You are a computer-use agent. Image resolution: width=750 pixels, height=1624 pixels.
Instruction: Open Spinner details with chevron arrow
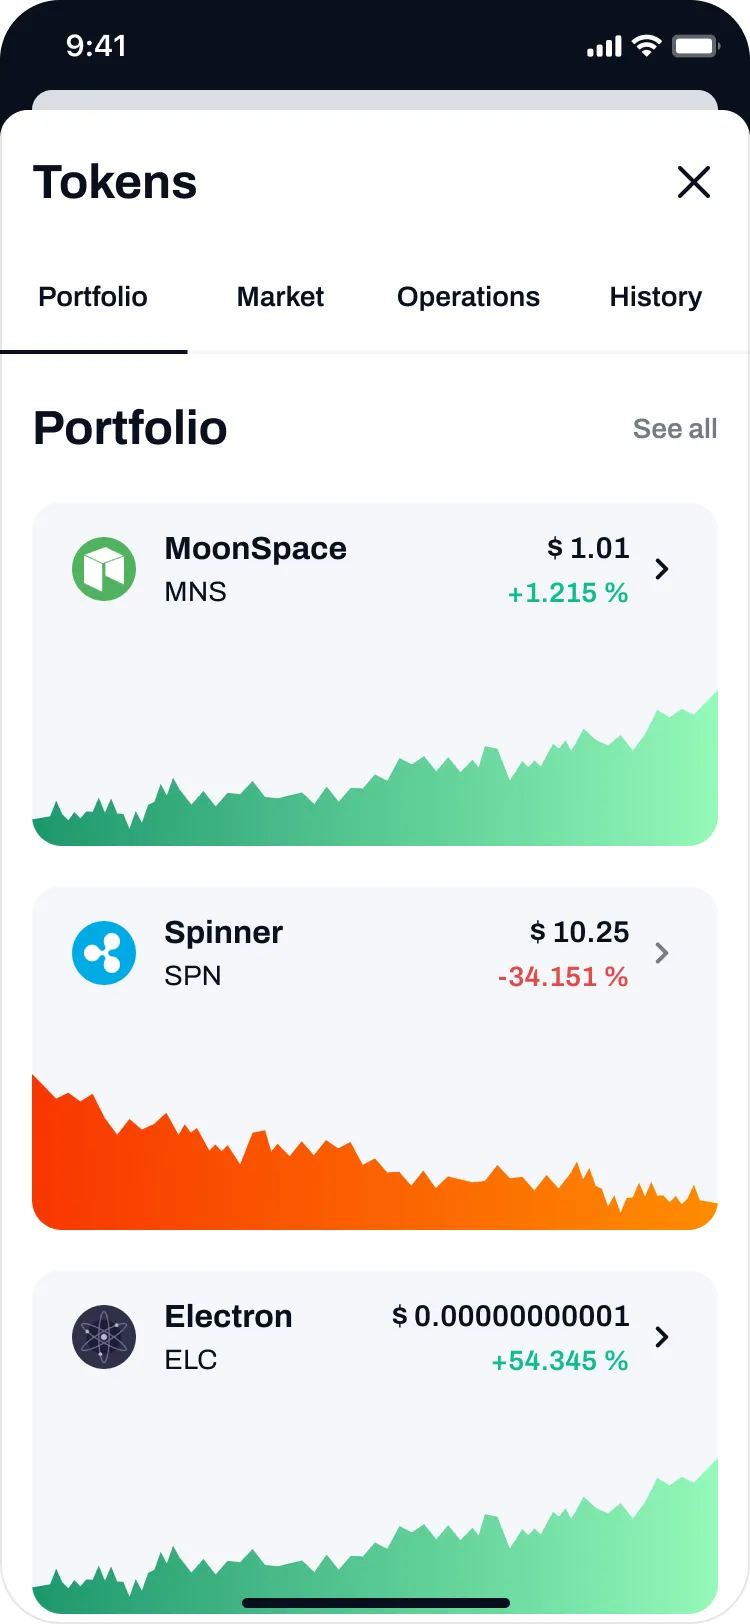tap(661, 953)
